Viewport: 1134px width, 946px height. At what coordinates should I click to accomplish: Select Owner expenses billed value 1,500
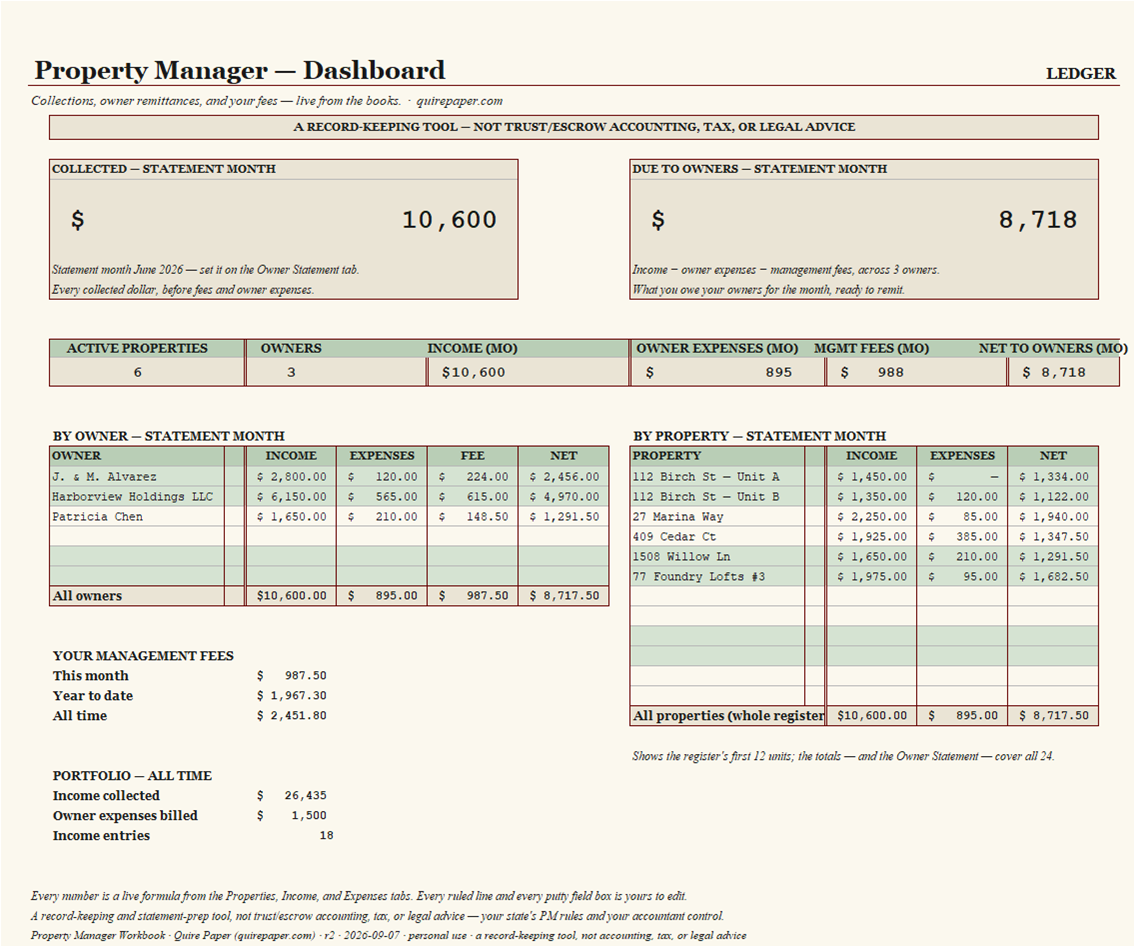(291, 816)
